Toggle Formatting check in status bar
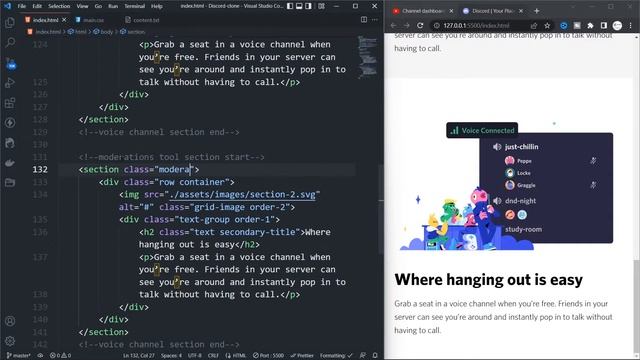Screen dimensions: 640x360 336,356
